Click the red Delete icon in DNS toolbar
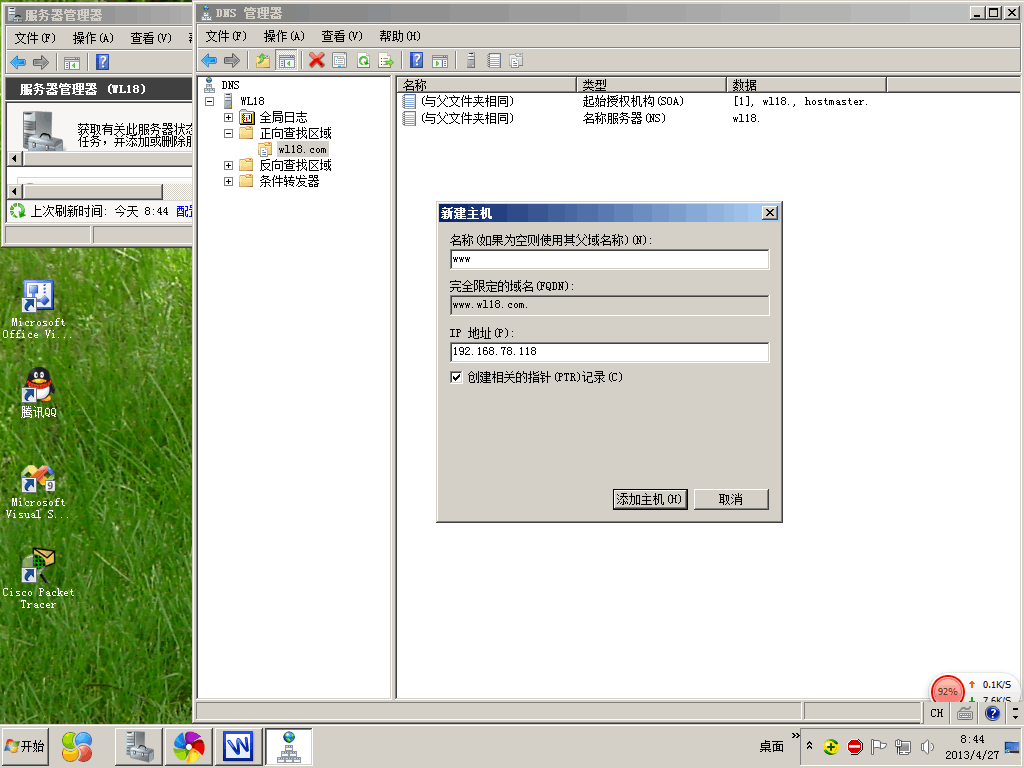Viewport: 1024px width, 768px height. point(317,61)
